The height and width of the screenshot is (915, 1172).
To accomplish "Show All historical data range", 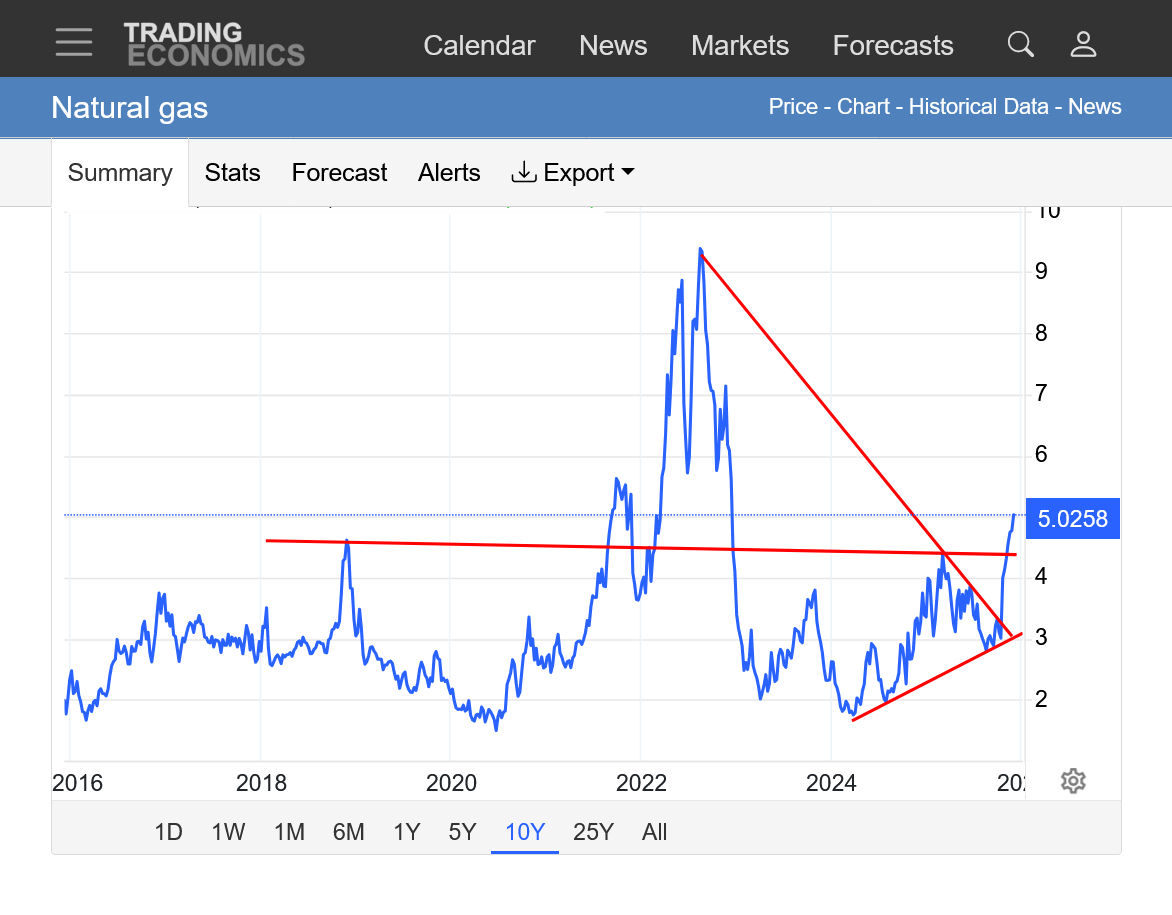I will point(654,832).
